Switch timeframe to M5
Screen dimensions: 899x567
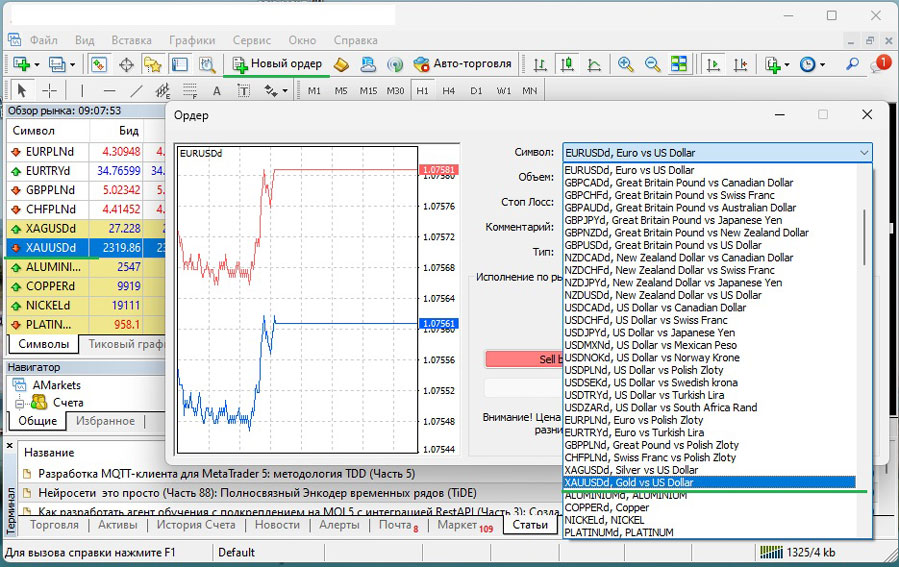point(341,91)
